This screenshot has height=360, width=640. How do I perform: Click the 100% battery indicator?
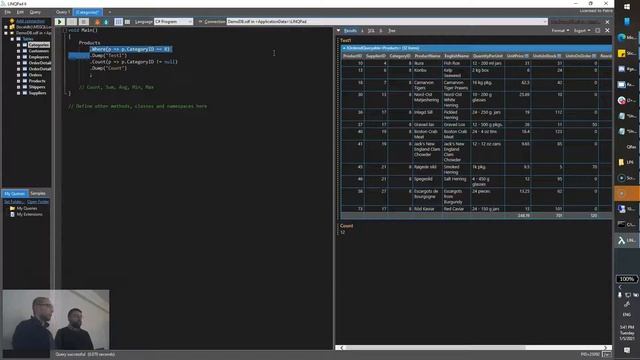tap(627, 279)
